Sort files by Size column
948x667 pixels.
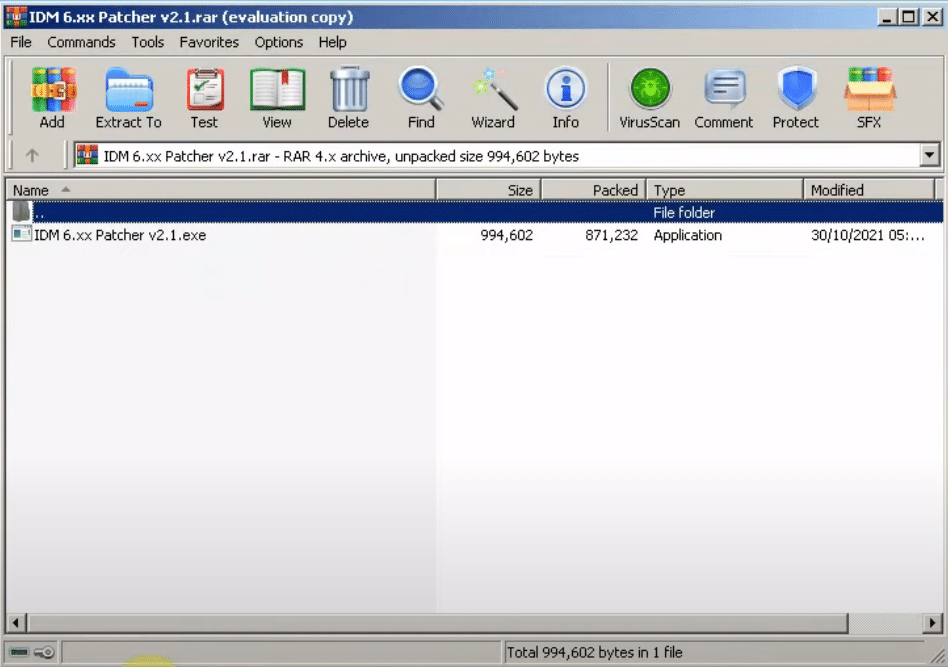click(x=488, y=190)
